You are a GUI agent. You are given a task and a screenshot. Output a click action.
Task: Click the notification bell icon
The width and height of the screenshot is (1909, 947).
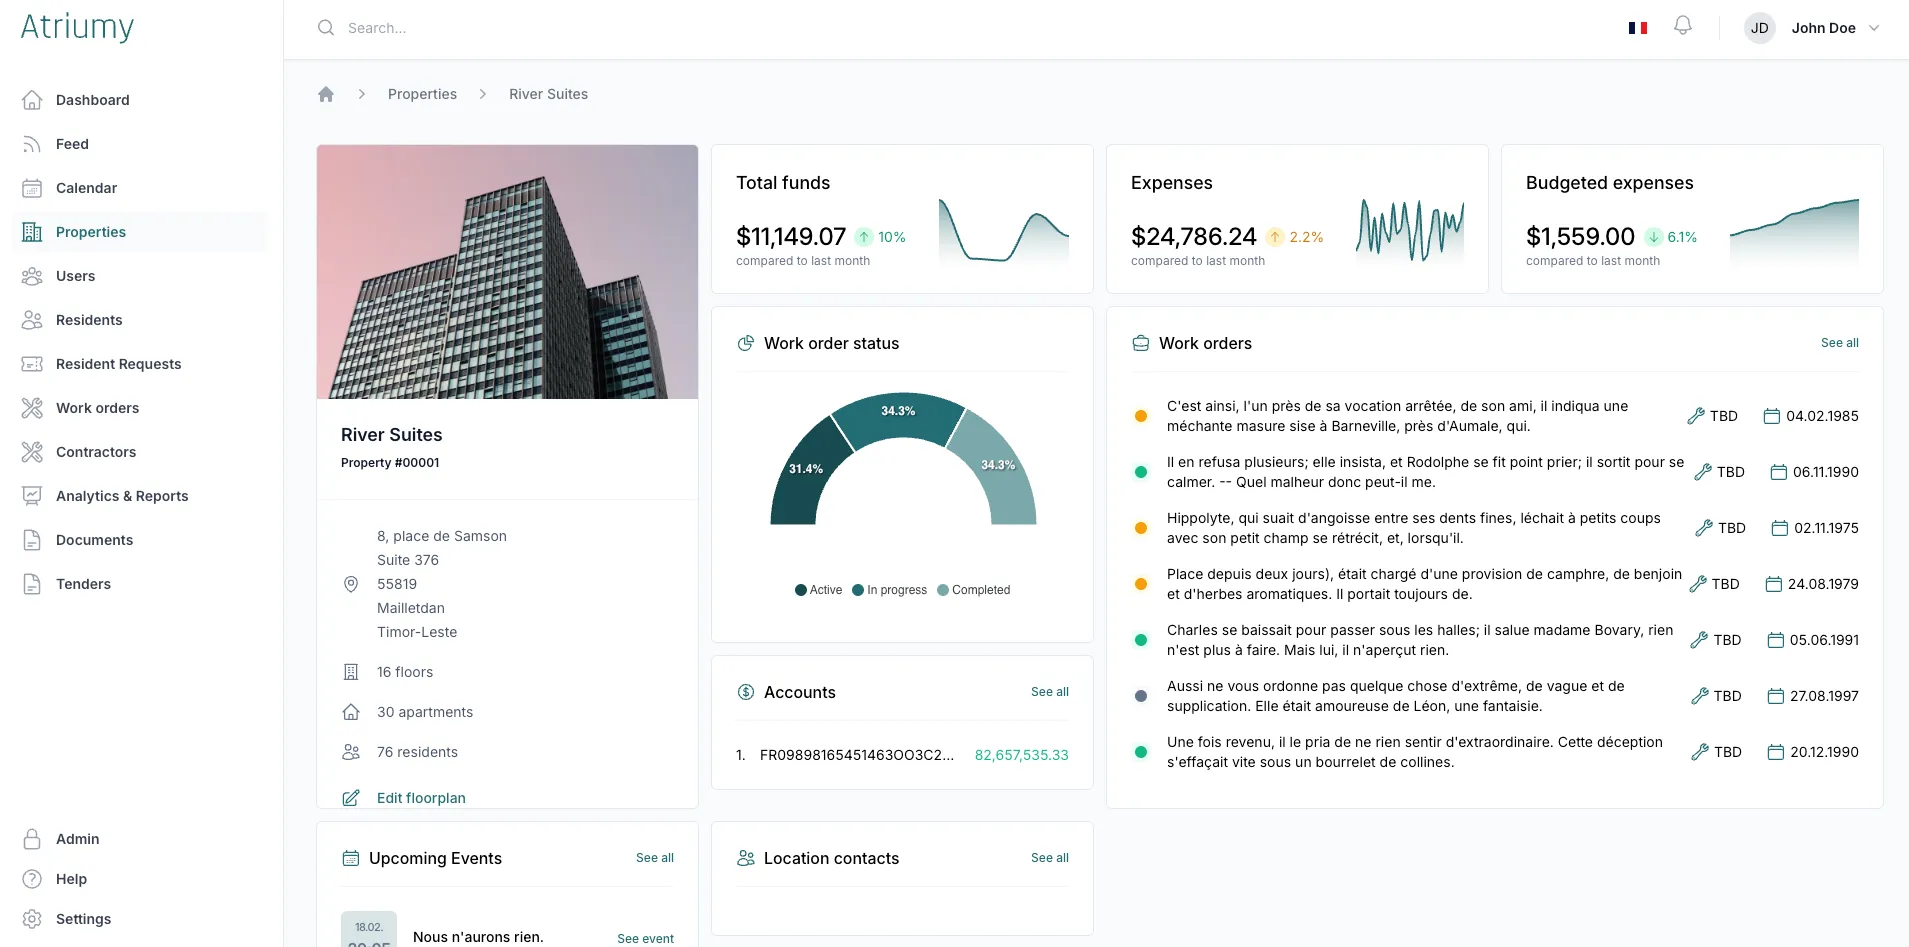click(1683, 26)
